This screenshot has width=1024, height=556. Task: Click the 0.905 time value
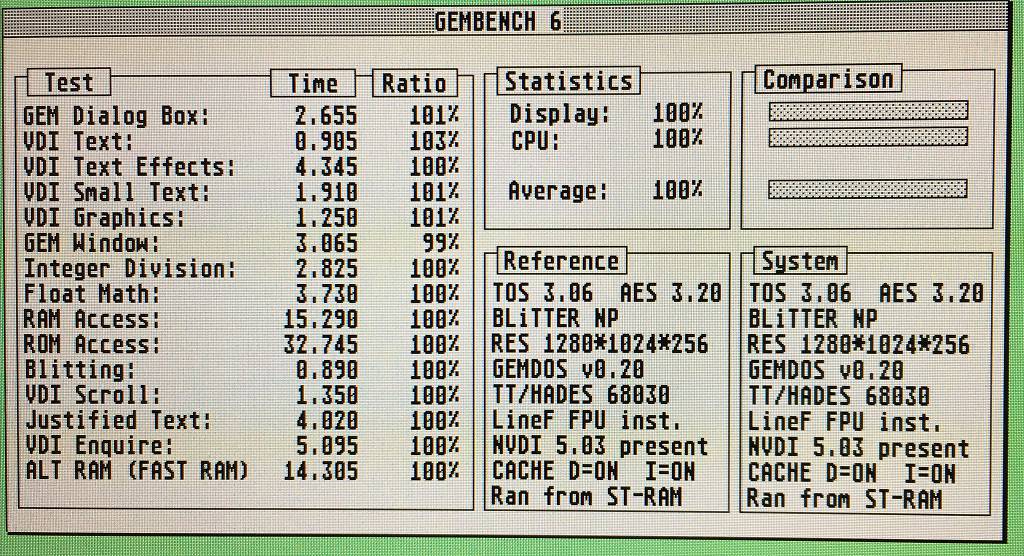(326, 142)
